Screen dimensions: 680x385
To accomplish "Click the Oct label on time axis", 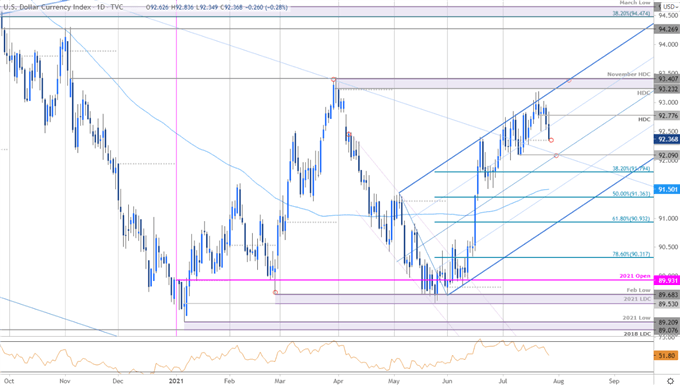I will tap(9, 381).
